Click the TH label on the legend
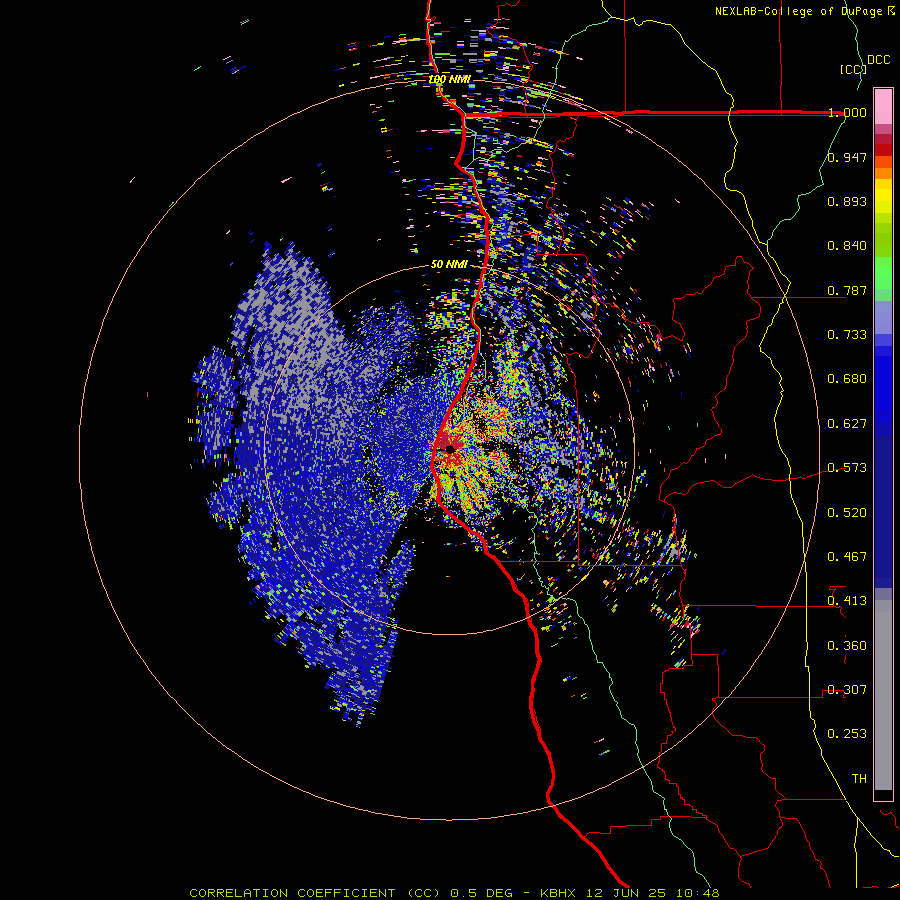 coord(859,779)
